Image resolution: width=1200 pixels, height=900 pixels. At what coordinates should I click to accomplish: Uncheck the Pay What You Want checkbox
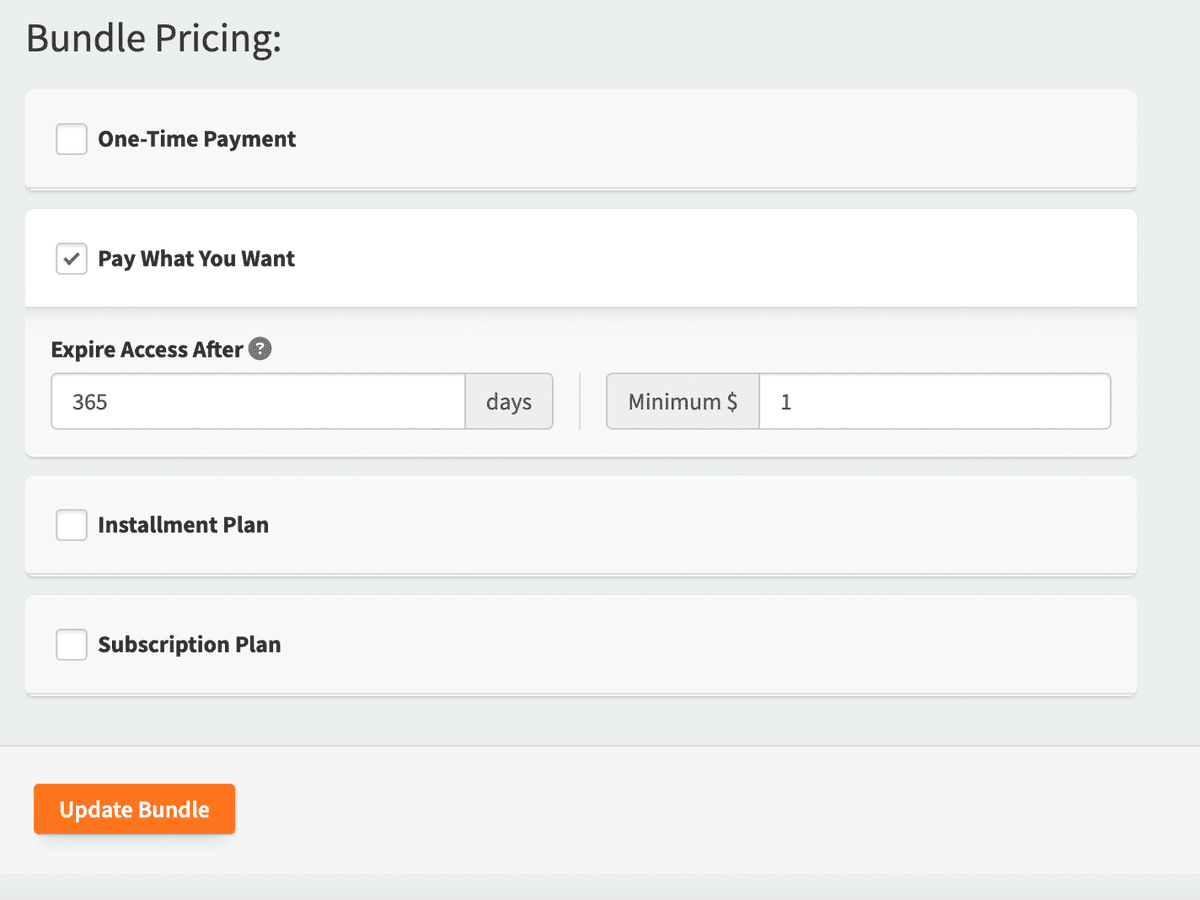coord(71,259)
